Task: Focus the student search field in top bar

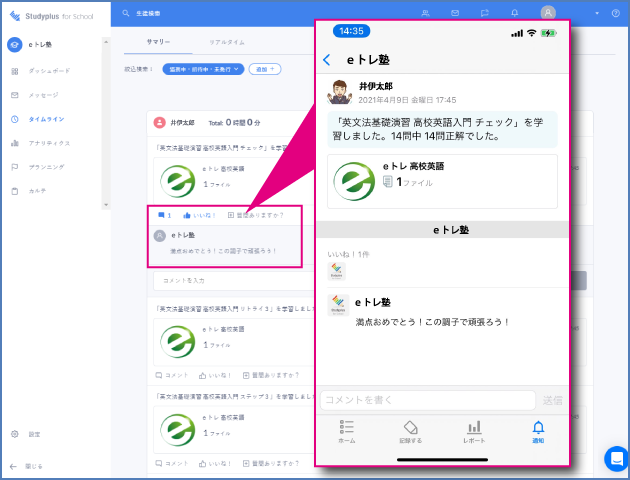Action: (x=148, y=14)
